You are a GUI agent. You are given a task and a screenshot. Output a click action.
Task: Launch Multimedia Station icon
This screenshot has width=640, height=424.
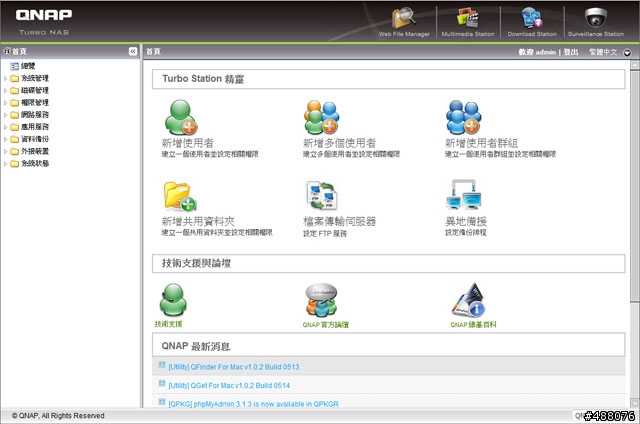(x=467, y=18)
